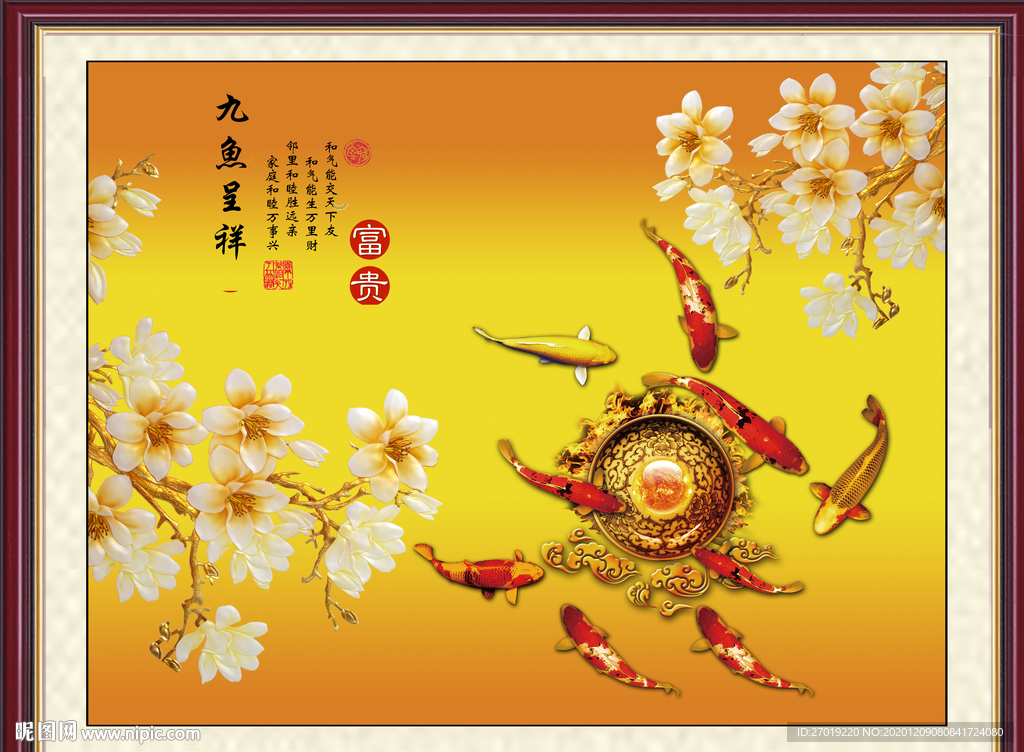Click the round red seal above the poem
This screenshot has width=1024, height=752.
pyautogui.click(x=357, y=153)
